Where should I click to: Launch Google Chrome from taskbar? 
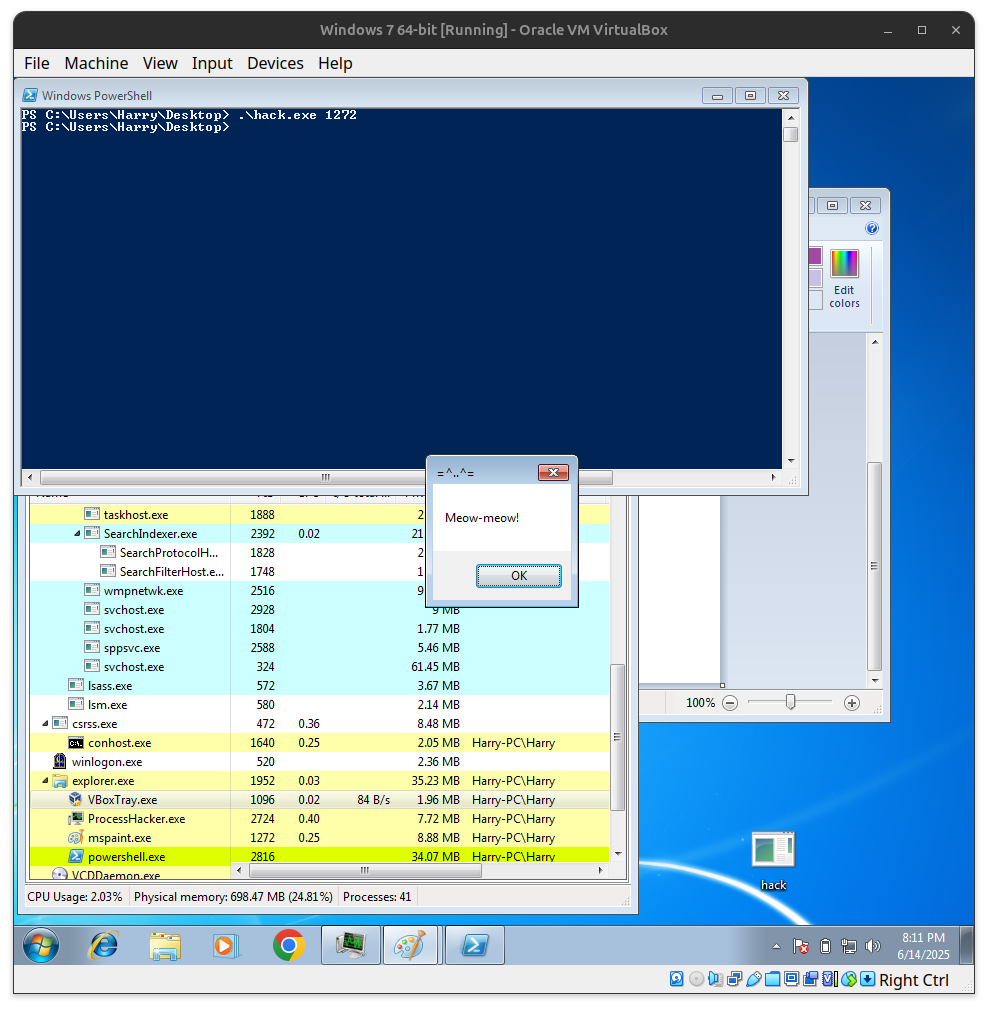(x=289, y=946)
